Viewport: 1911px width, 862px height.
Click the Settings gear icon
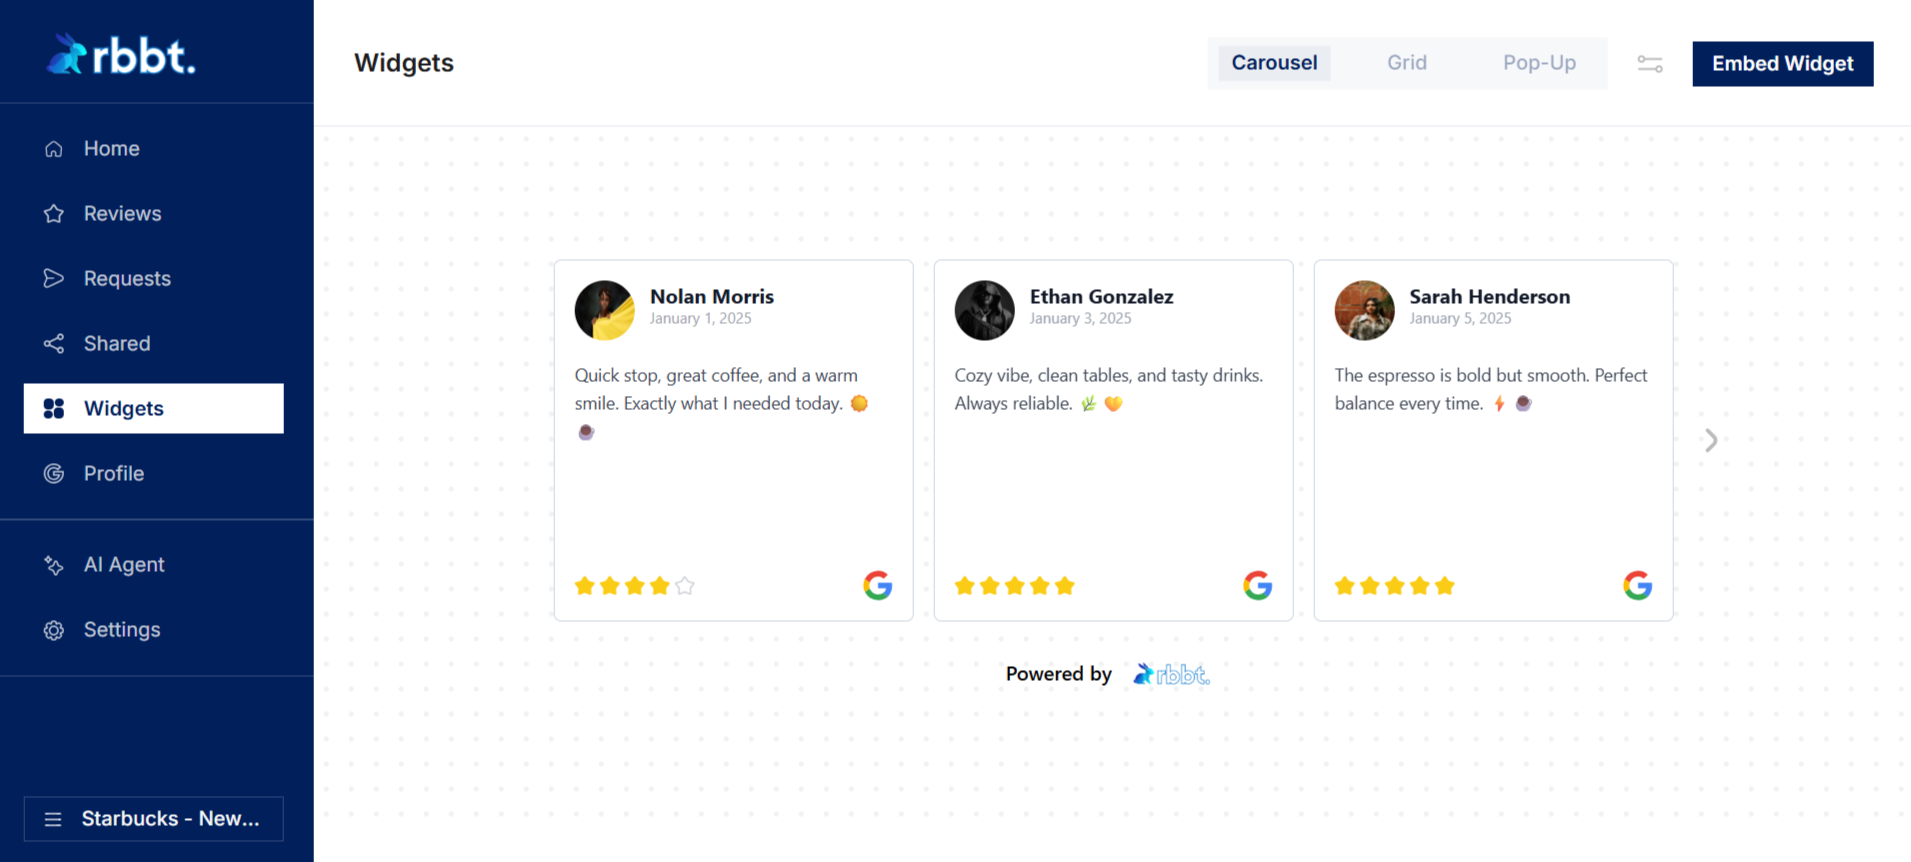pos(53,630)
